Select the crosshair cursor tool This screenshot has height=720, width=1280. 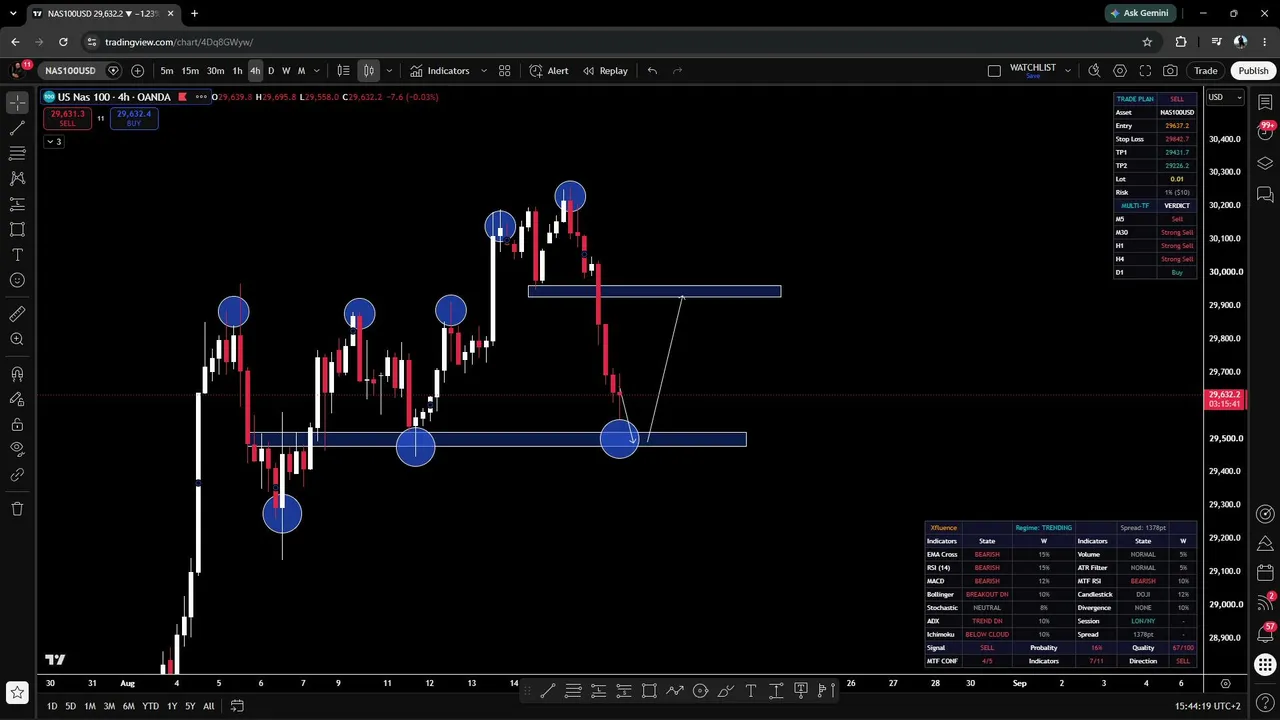pos(17,103)
